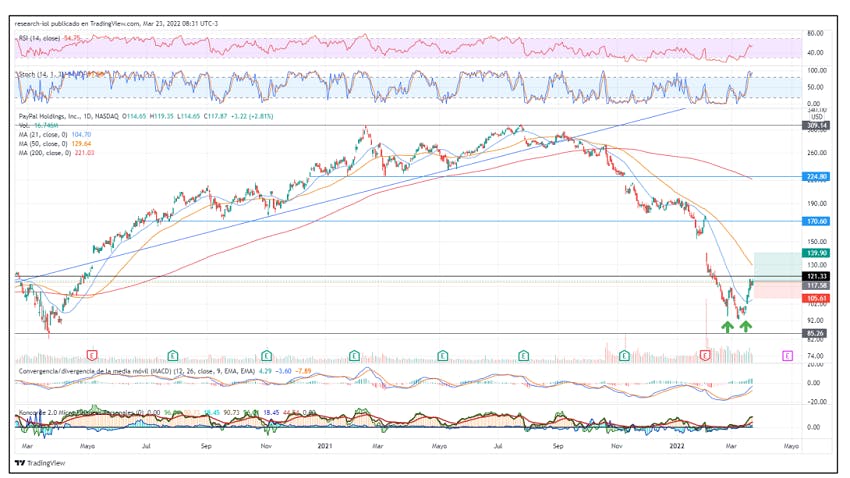Viewport: 850px width, 478px height.
Task: Select the black 121.33 price label
Action: [816, 276]
